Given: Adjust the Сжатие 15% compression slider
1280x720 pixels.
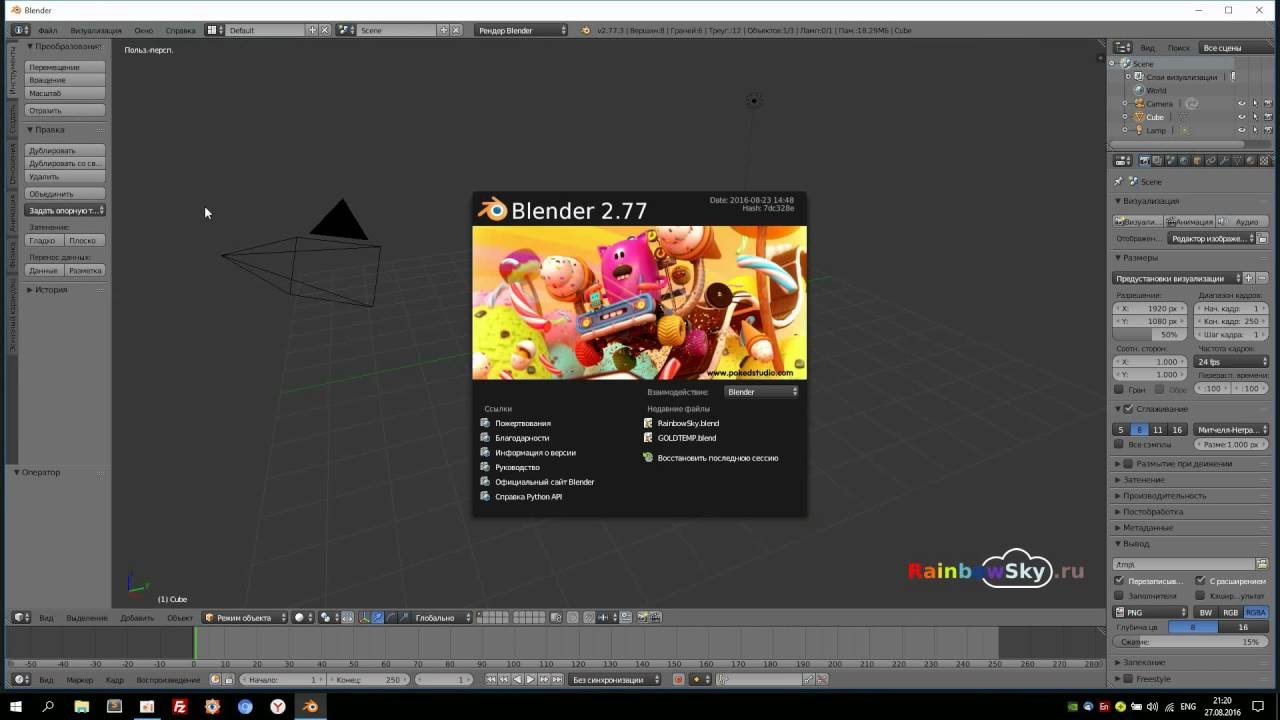Looking at the screenshot, I should click(1190, 642).
